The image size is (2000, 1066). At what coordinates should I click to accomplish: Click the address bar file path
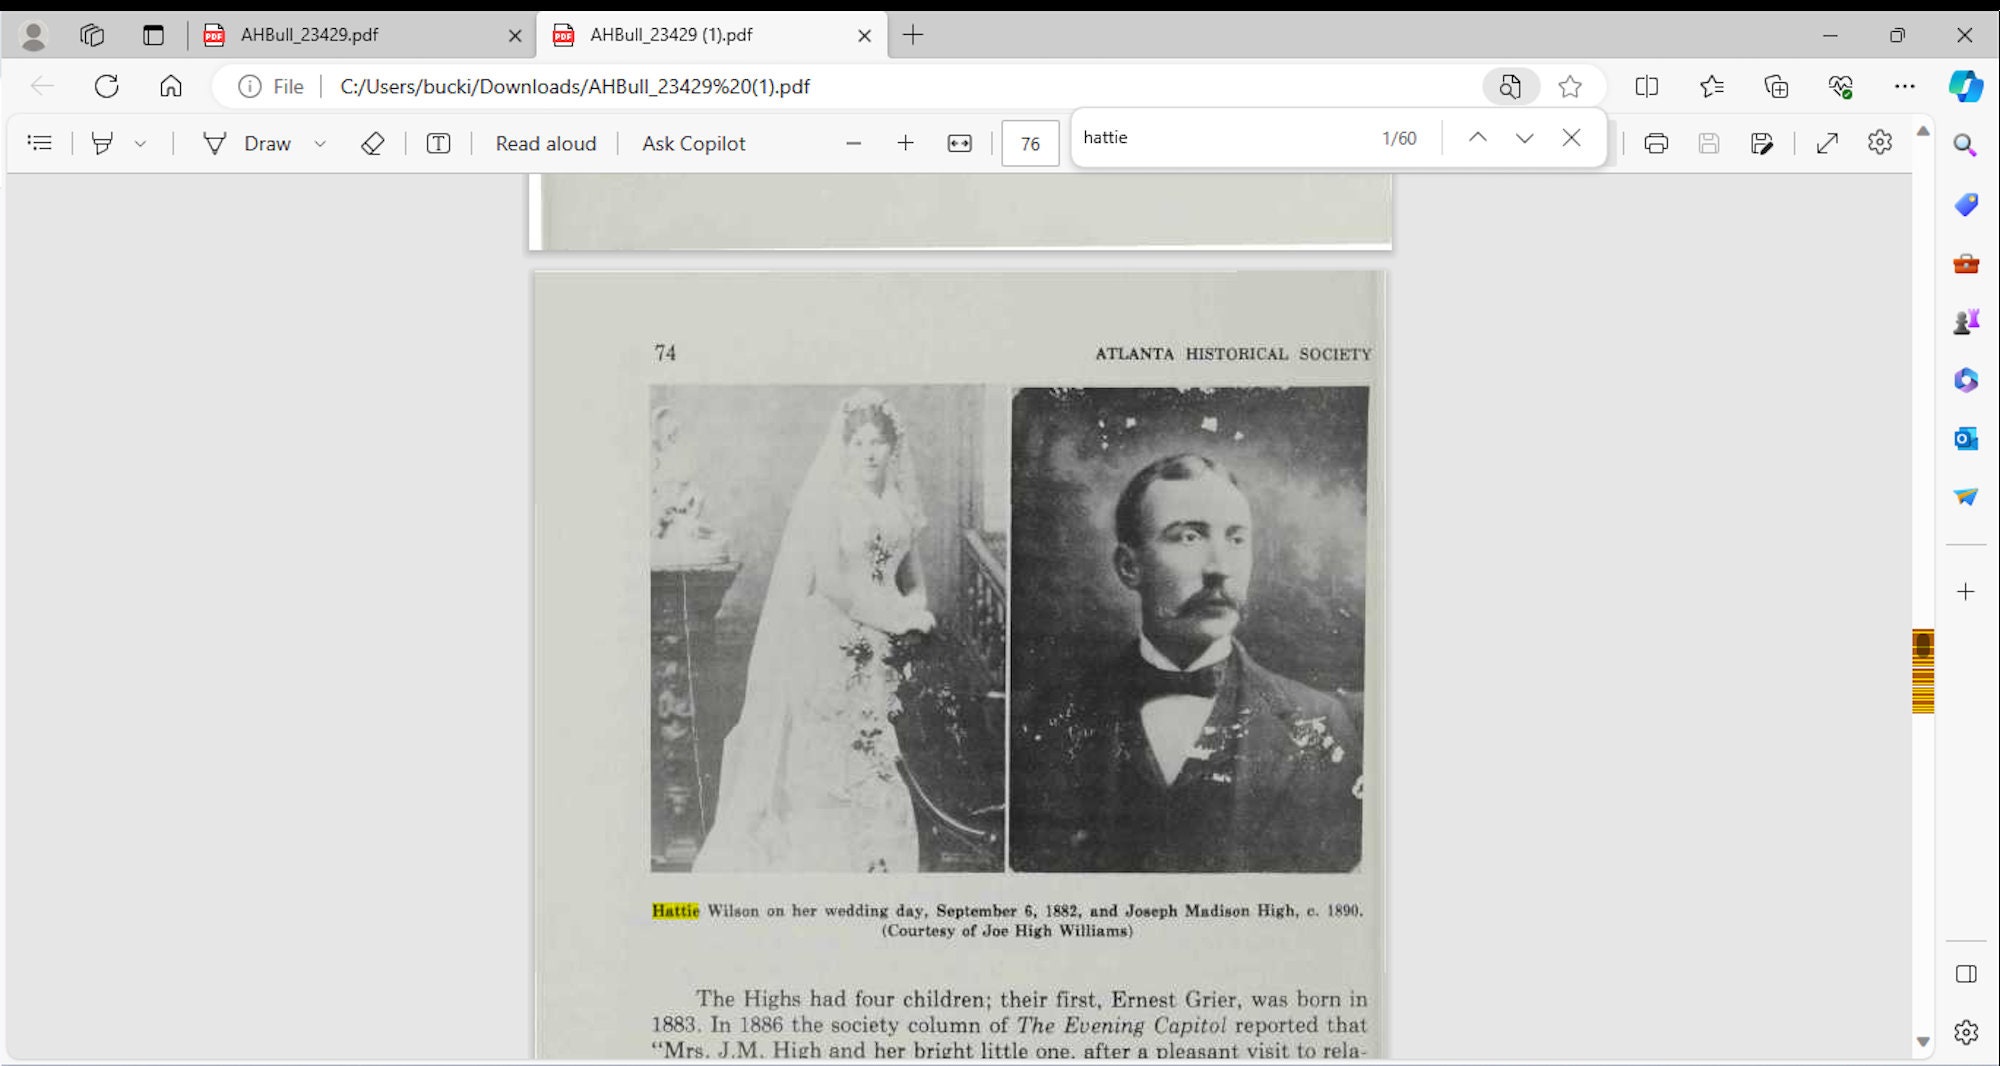pos(575,87)
